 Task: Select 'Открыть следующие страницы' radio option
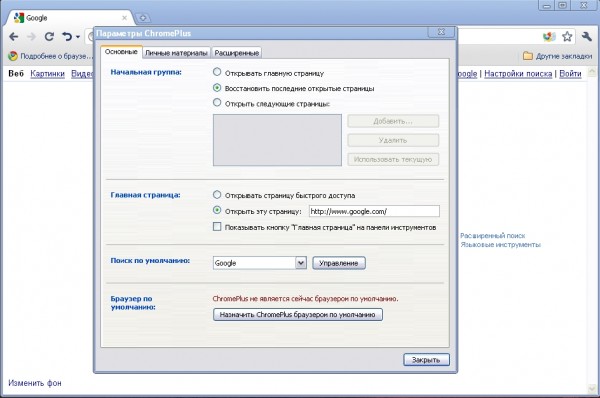pos(217,102)
